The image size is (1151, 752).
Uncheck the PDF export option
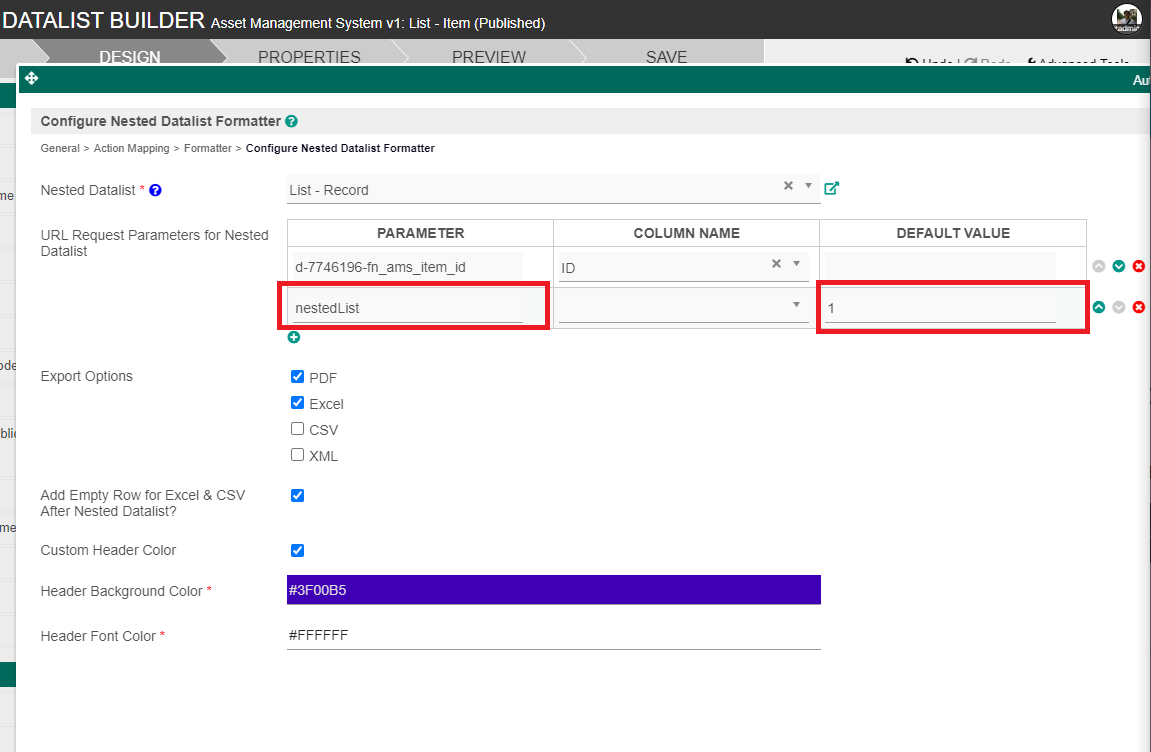297,377
